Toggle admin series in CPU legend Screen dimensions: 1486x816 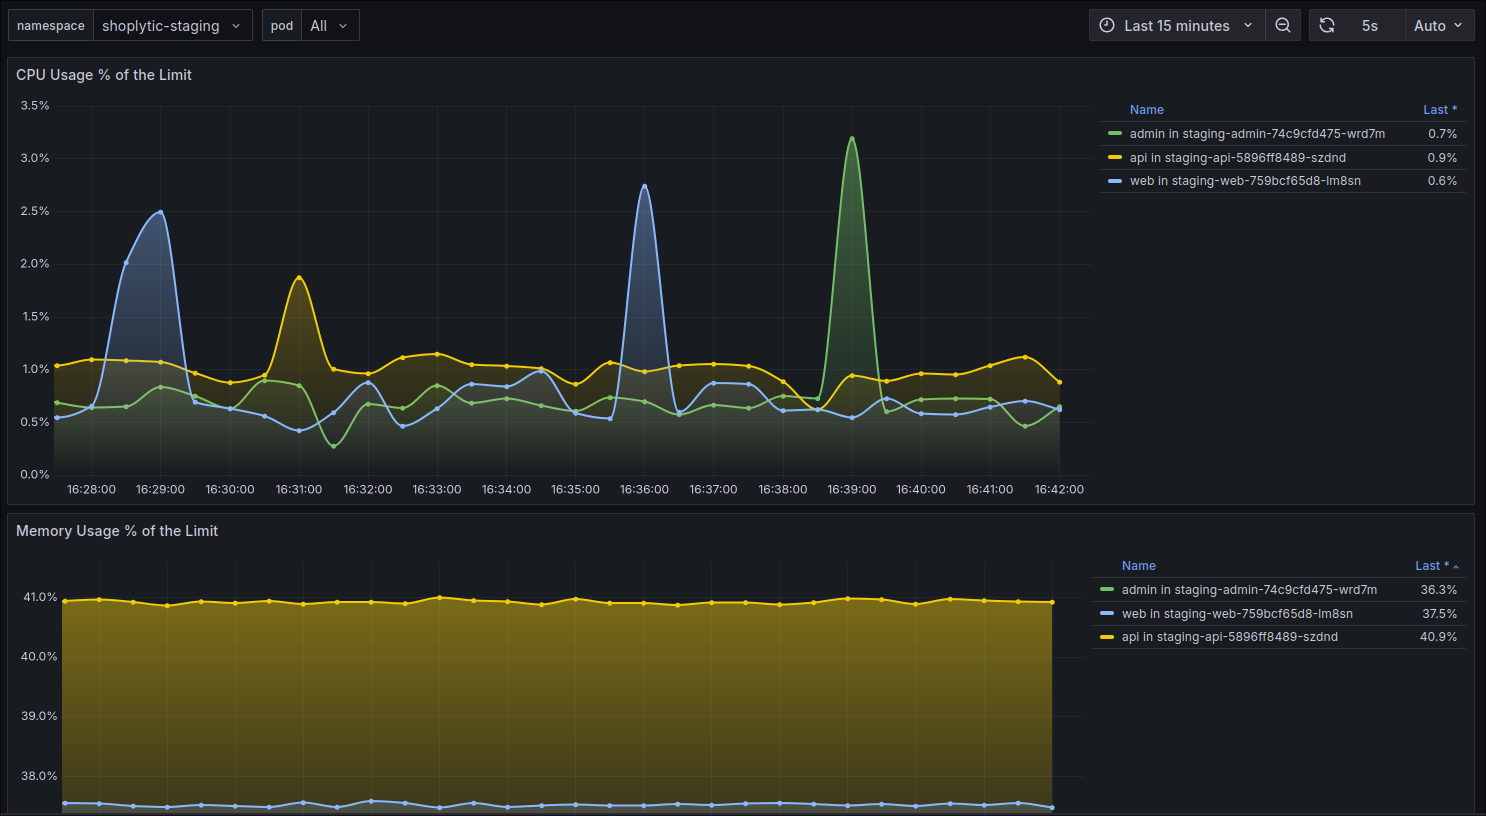(1257, 134)
